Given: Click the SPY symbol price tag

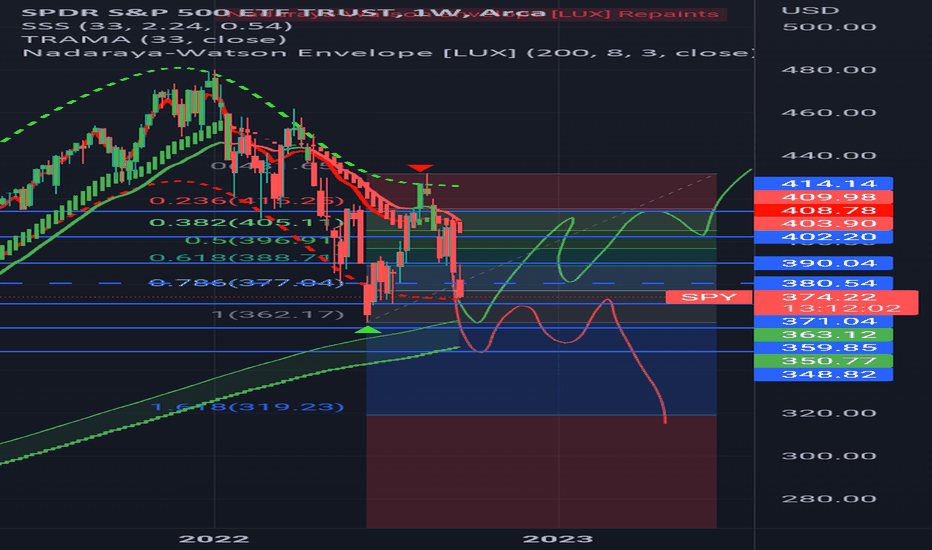Looking at the screenshot, I should coord(709,297).
